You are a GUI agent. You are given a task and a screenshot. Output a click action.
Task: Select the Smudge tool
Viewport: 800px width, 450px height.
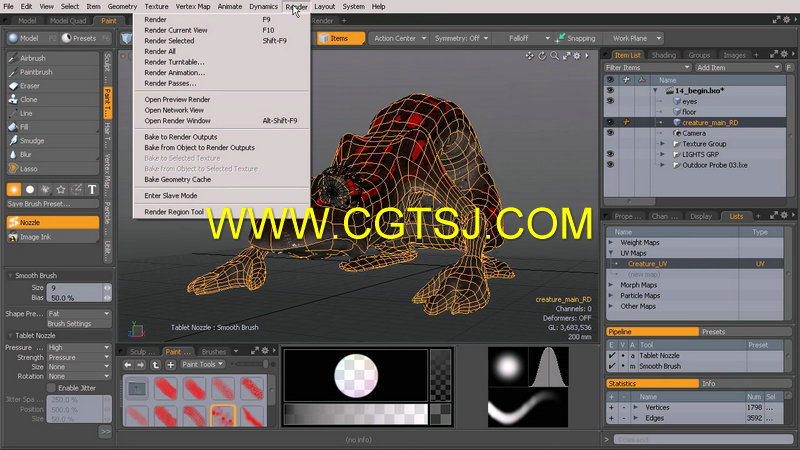click(x=53, y=141)
